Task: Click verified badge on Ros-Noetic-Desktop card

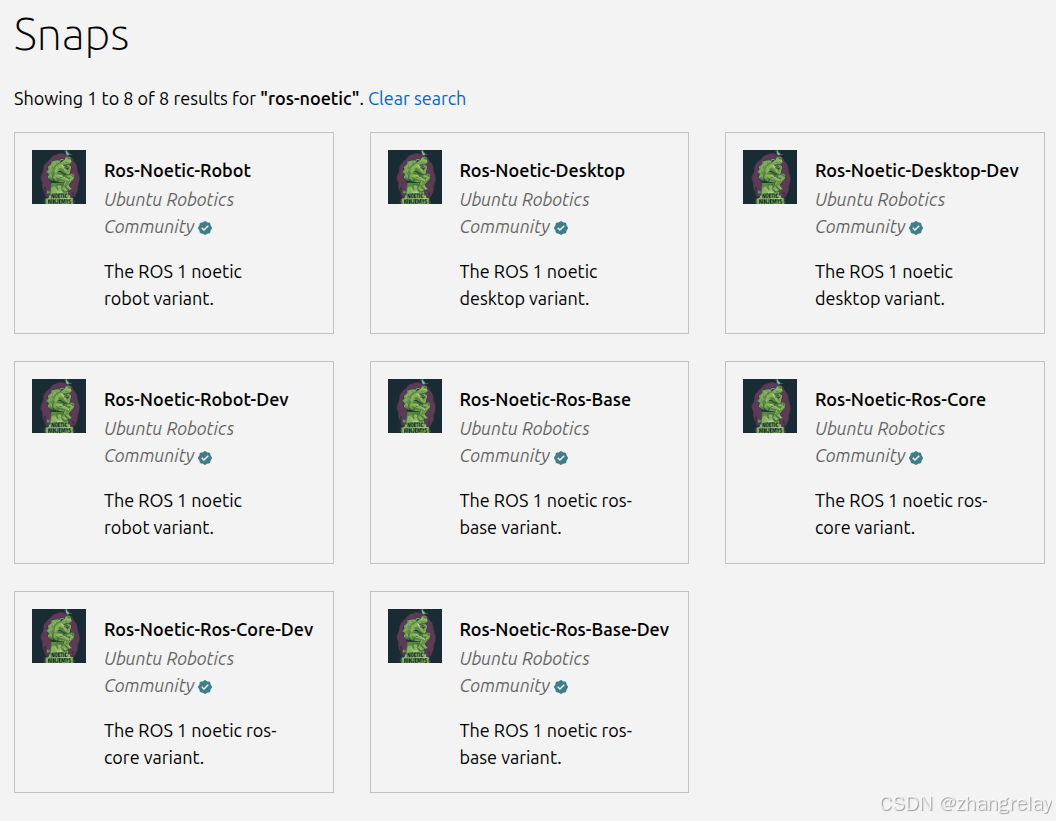Action: (x=561, y=228)
